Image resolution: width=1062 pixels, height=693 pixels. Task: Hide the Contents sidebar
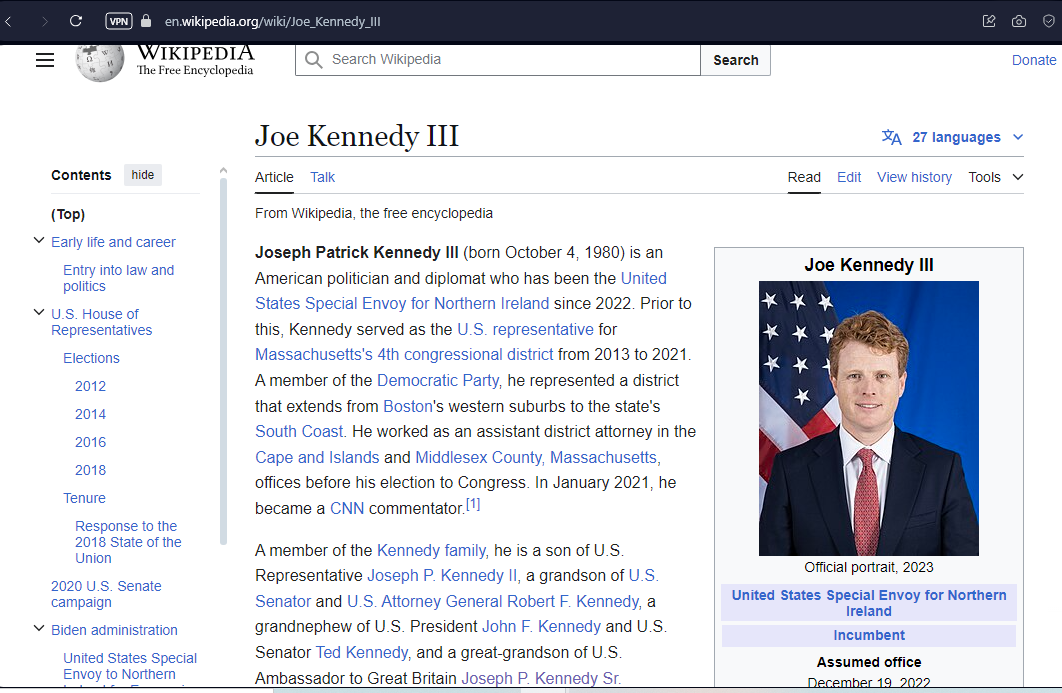tap(142, 175)
